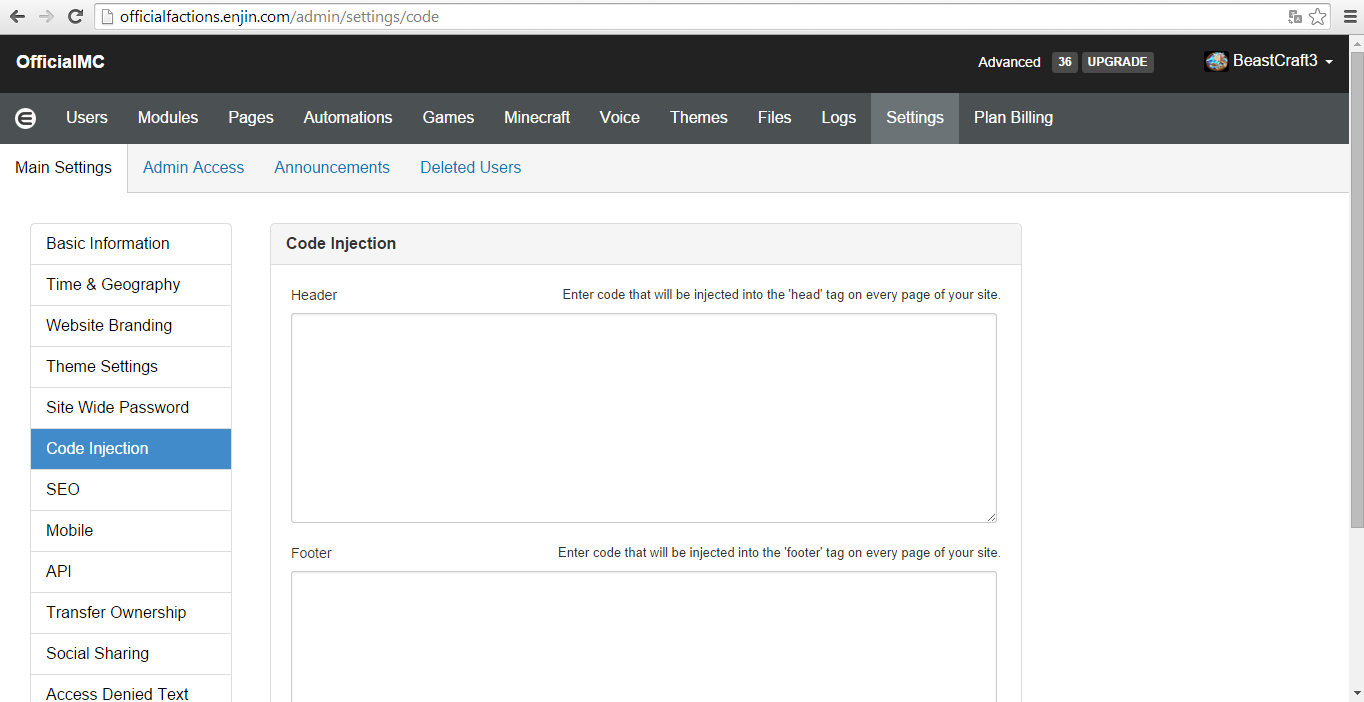Click inside the Footer code textarea
Screen dimensions: 1364x702
644,637
